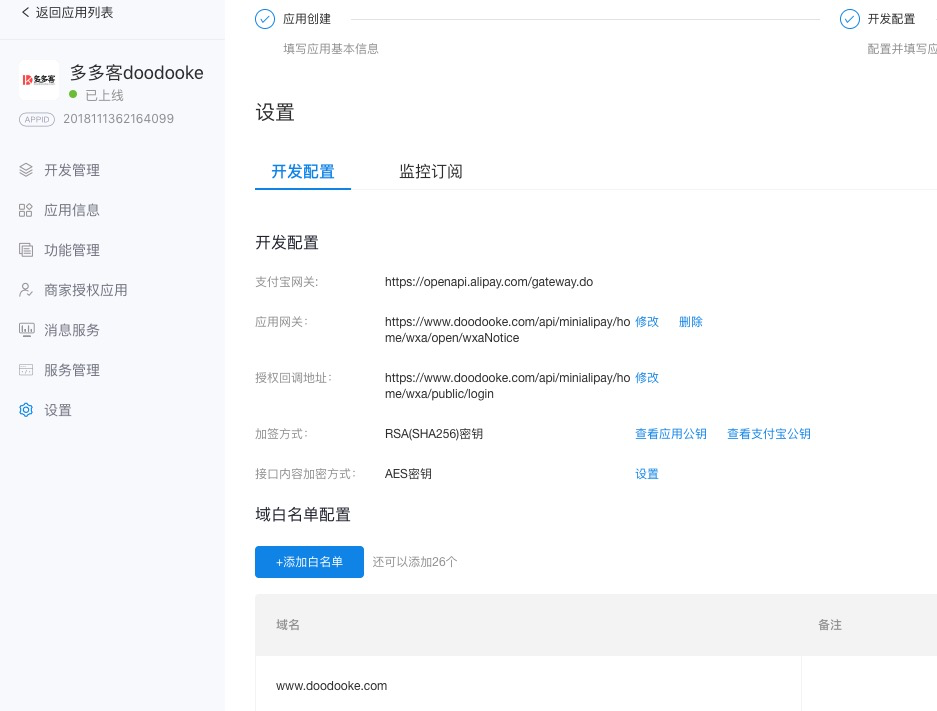Viewport: 937px width, 711px height.
Task: Click the 多多客 app logo thumbnail
Action: 39,79
